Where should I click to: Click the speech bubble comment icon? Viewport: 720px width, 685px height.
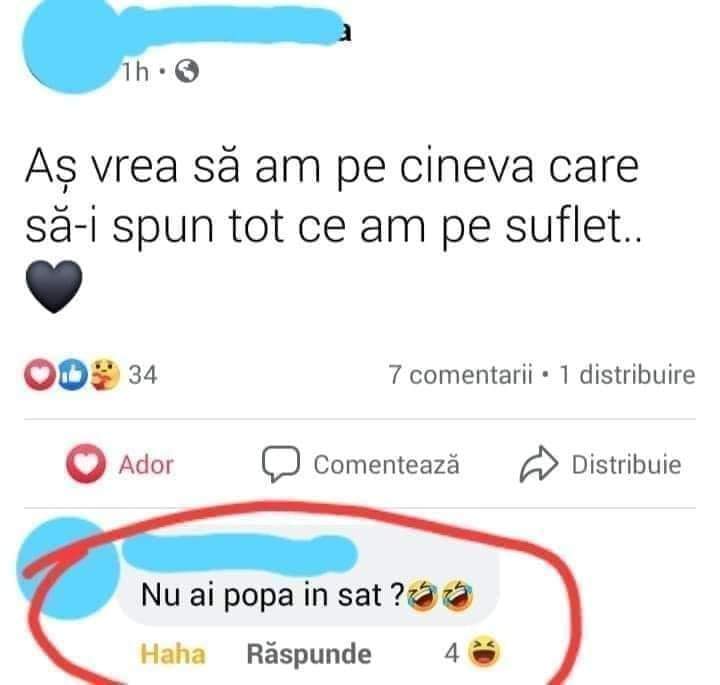281,464
